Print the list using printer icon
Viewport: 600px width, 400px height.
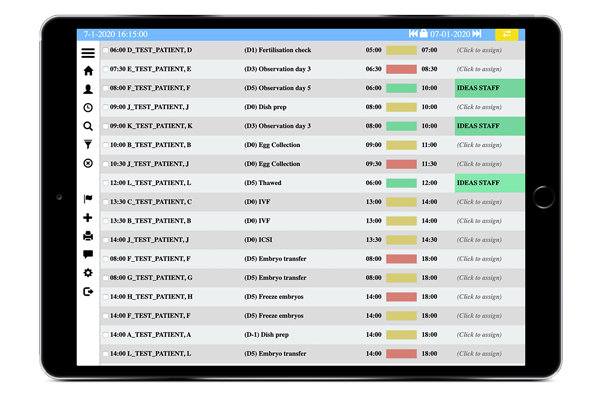[88, 236]
